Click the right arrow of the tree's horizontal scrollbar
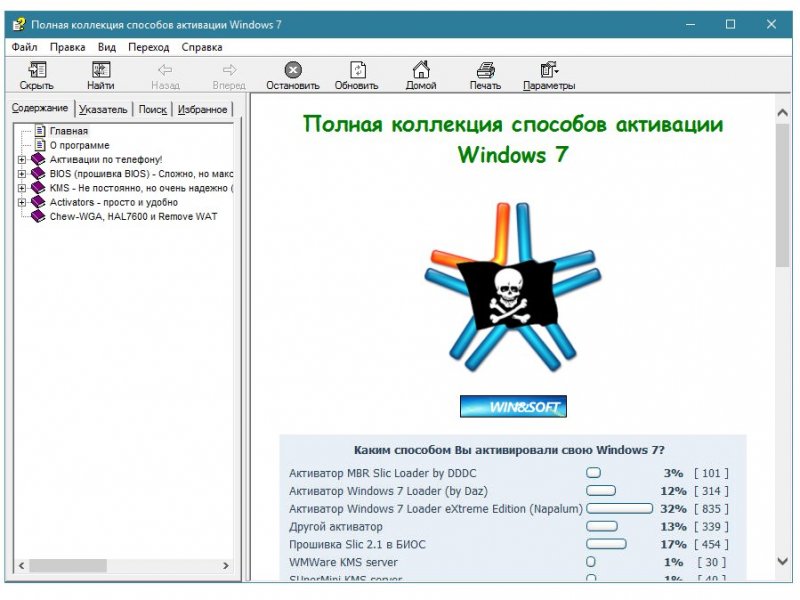 pos(226,565)
